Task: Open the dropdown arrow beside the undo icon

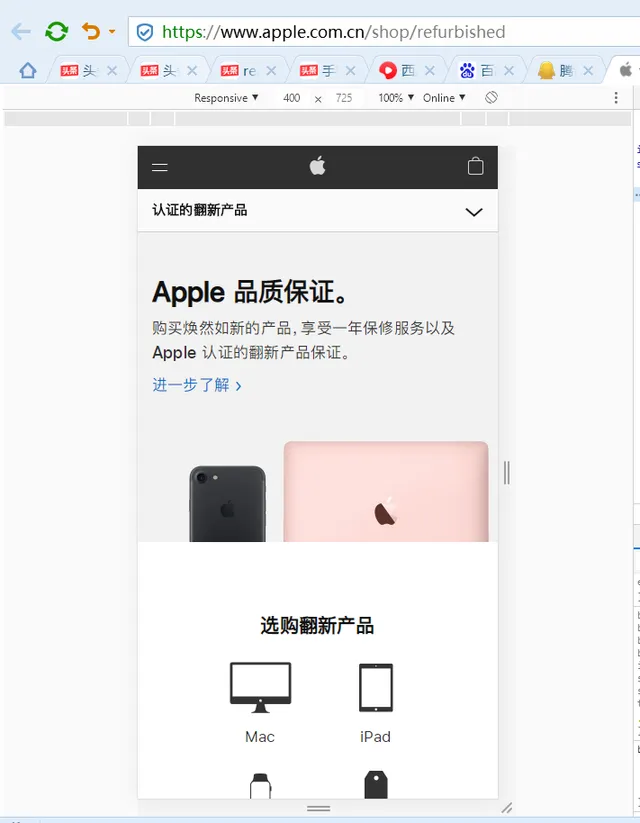Action: click(112, 31)
